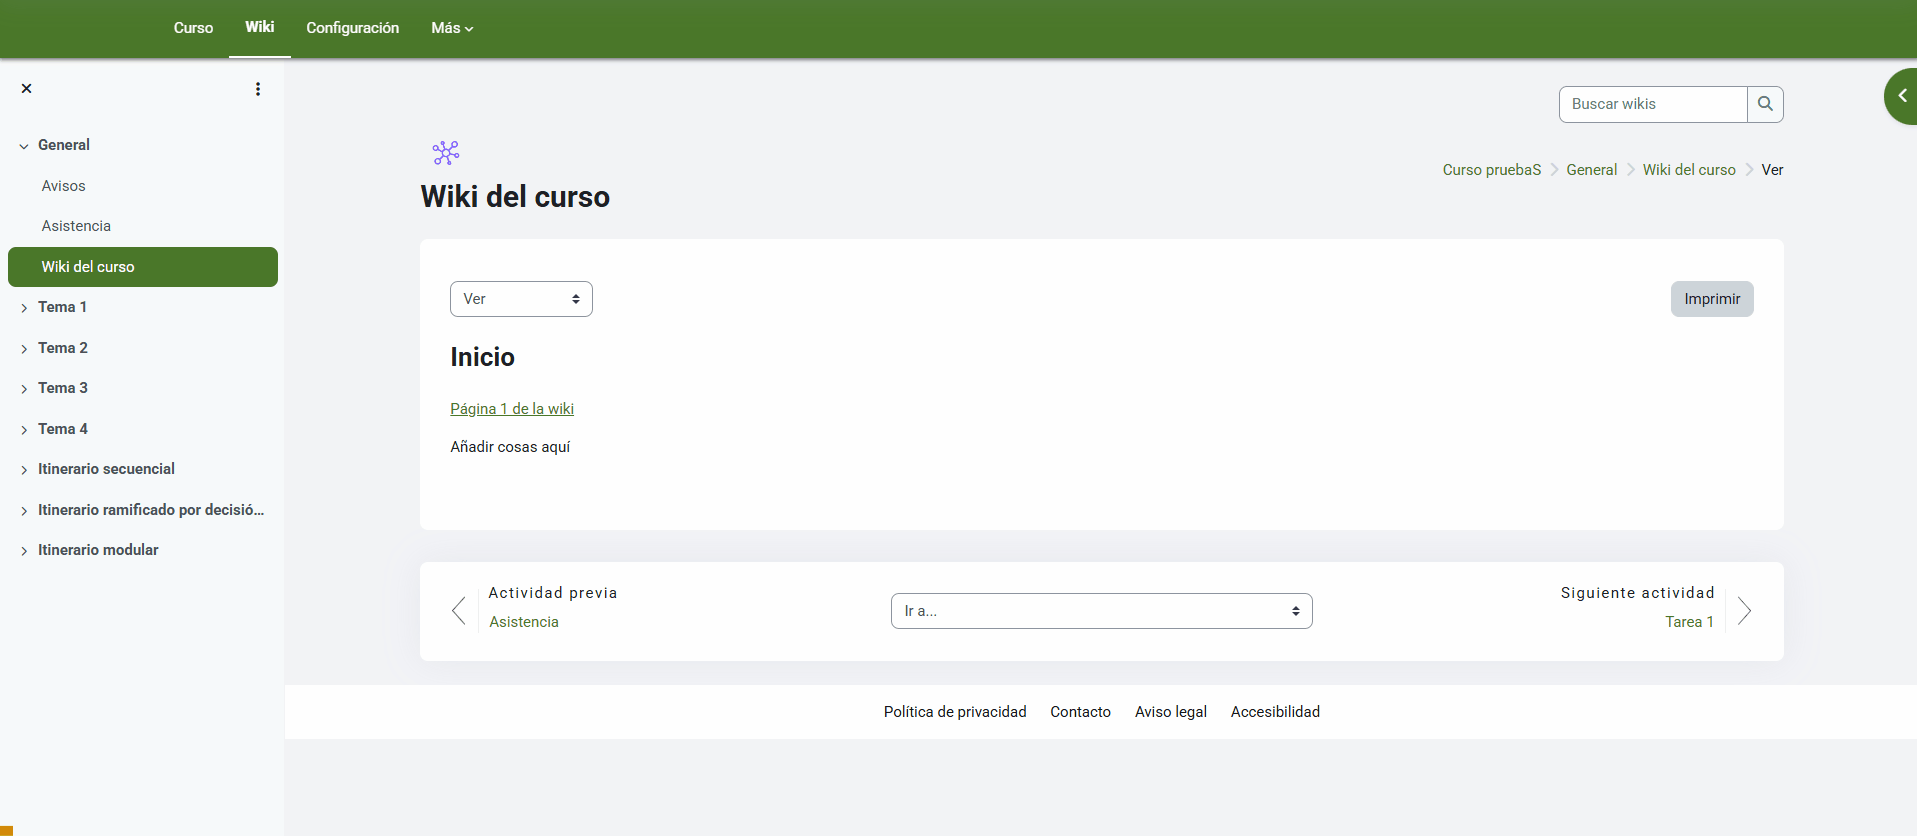This screenshot has height=836, width=1917.
Task: Switch to the Curso tab
Action: 193,28
